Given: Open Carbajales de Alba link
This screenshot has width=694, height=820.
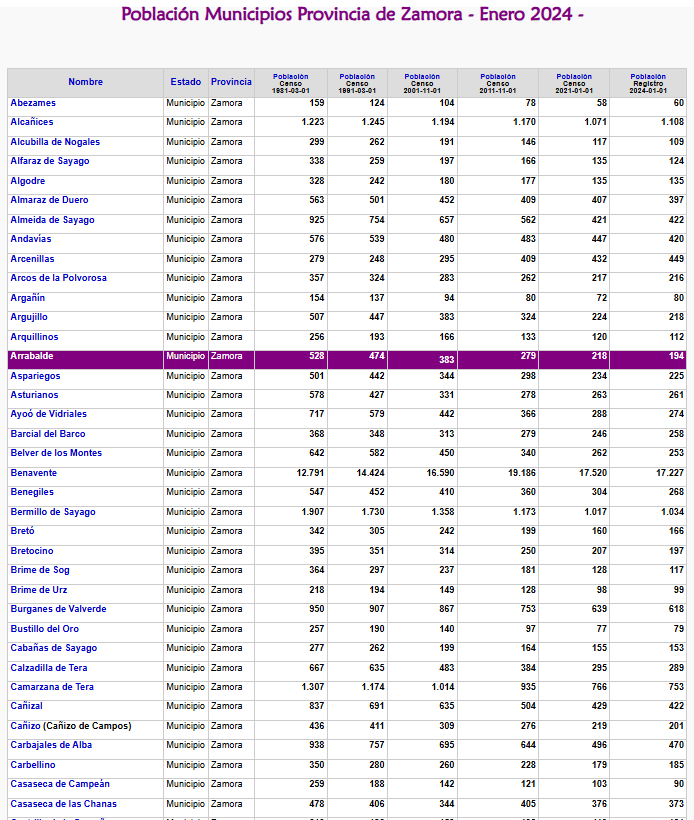Looking at the screenshot, I should point(51,745).
